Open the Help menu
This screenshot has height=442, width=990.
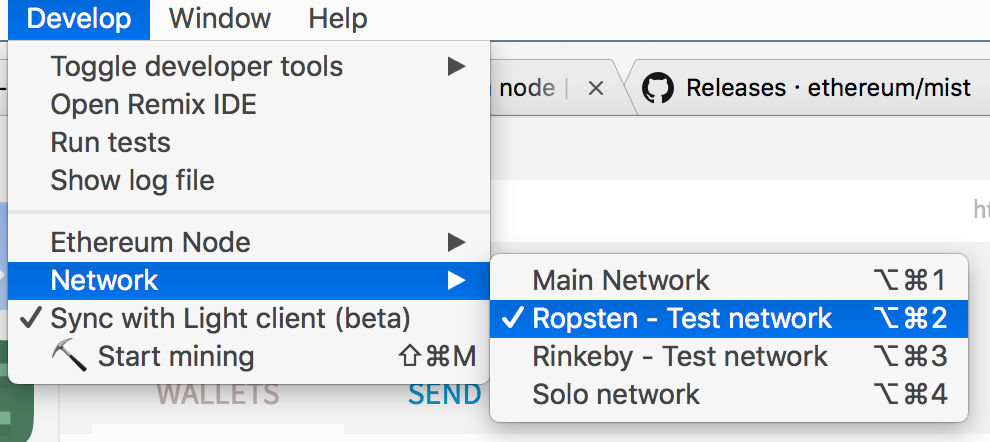[337, 18]
